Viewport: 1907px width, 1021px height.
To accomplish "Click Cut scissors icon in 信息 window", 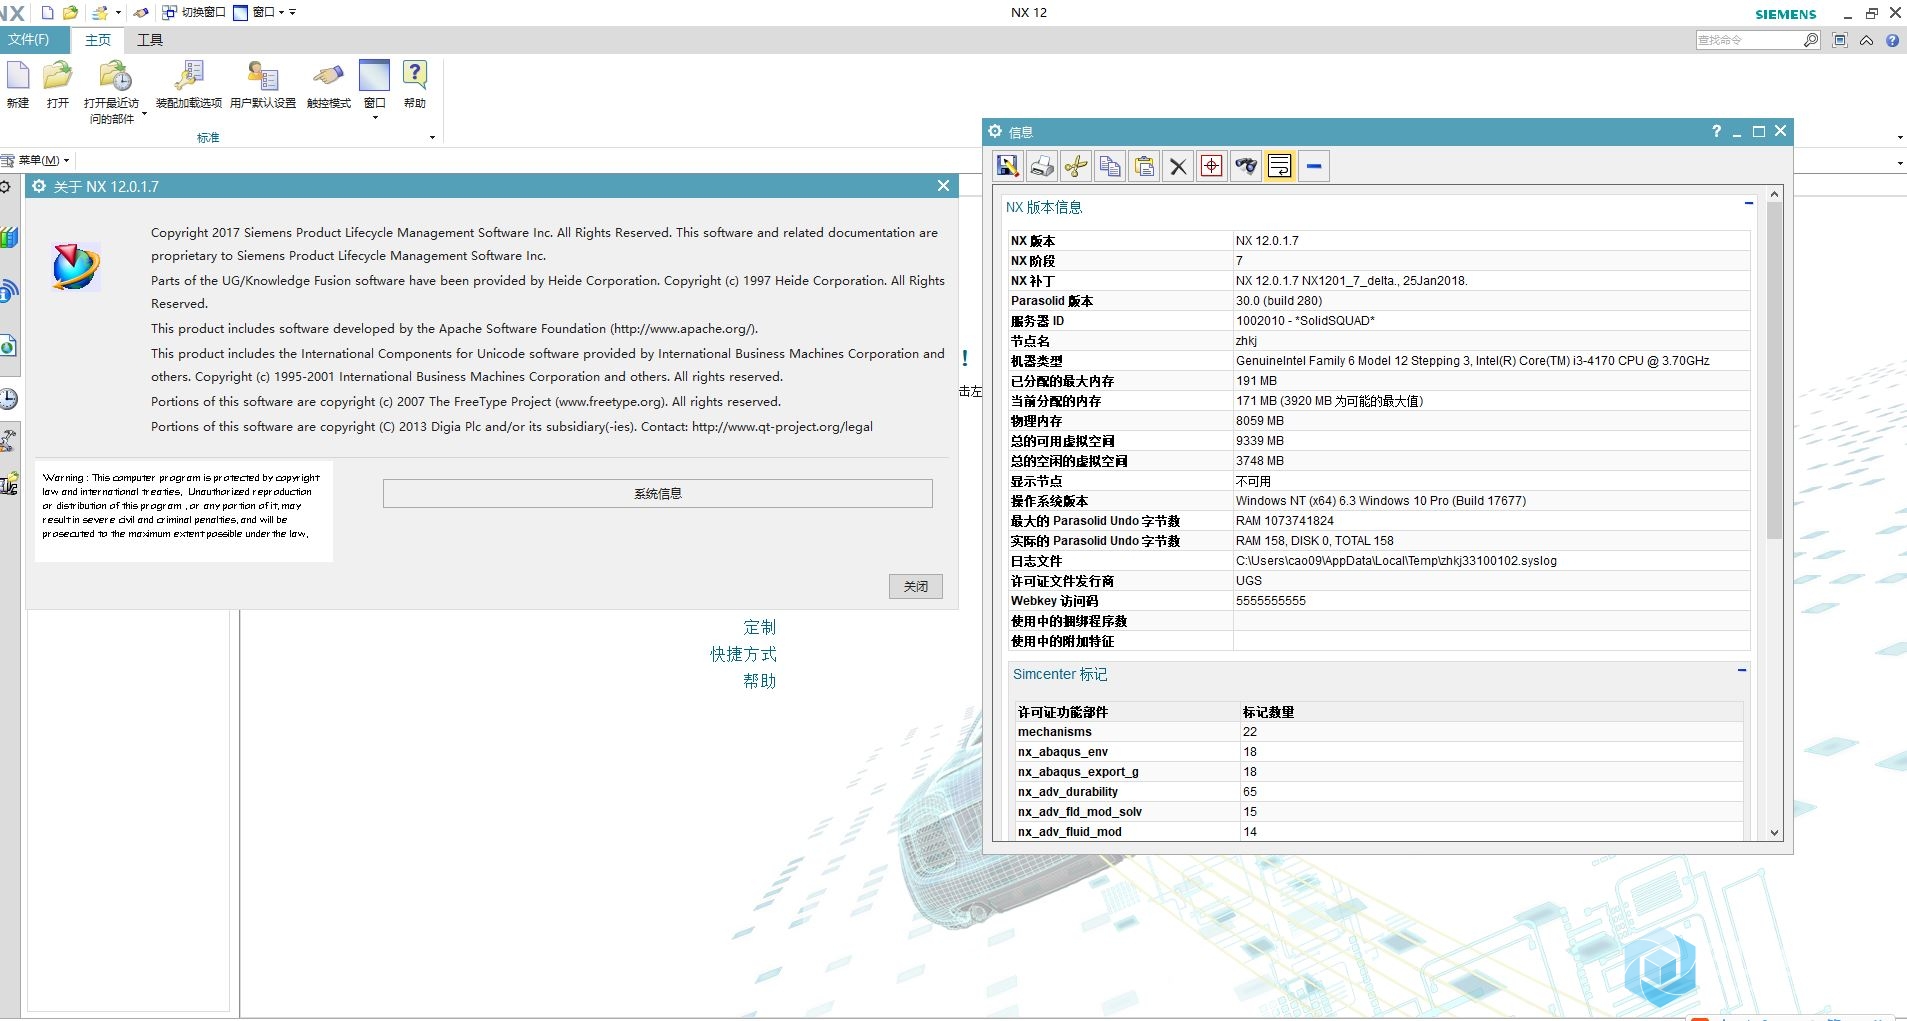I will 1076,166.
